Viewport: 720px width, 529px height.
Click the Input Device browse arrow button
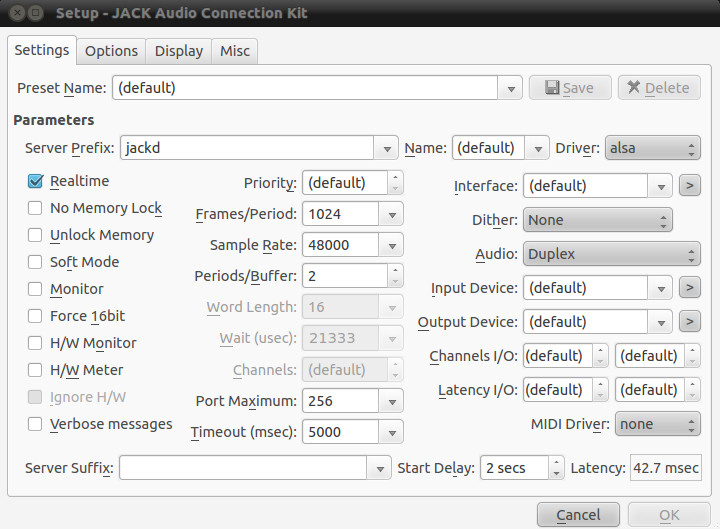pos(690,287)
